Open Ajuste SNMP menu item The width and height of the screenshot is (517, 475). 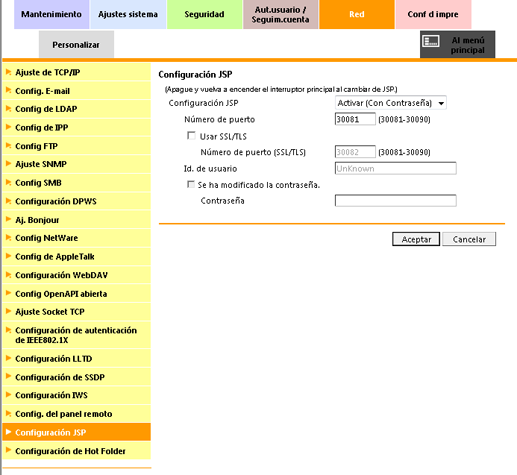pos(76,164)
